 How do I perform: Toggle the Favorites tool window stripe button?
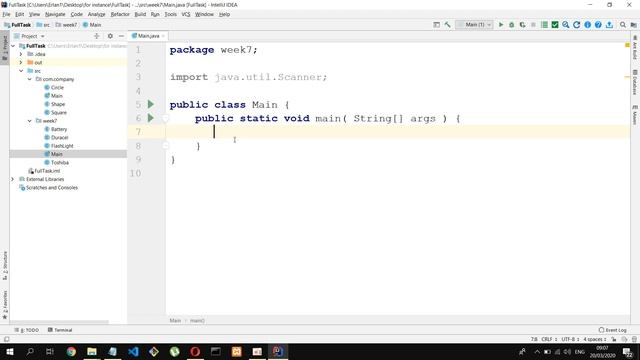[x=5, y=304]
